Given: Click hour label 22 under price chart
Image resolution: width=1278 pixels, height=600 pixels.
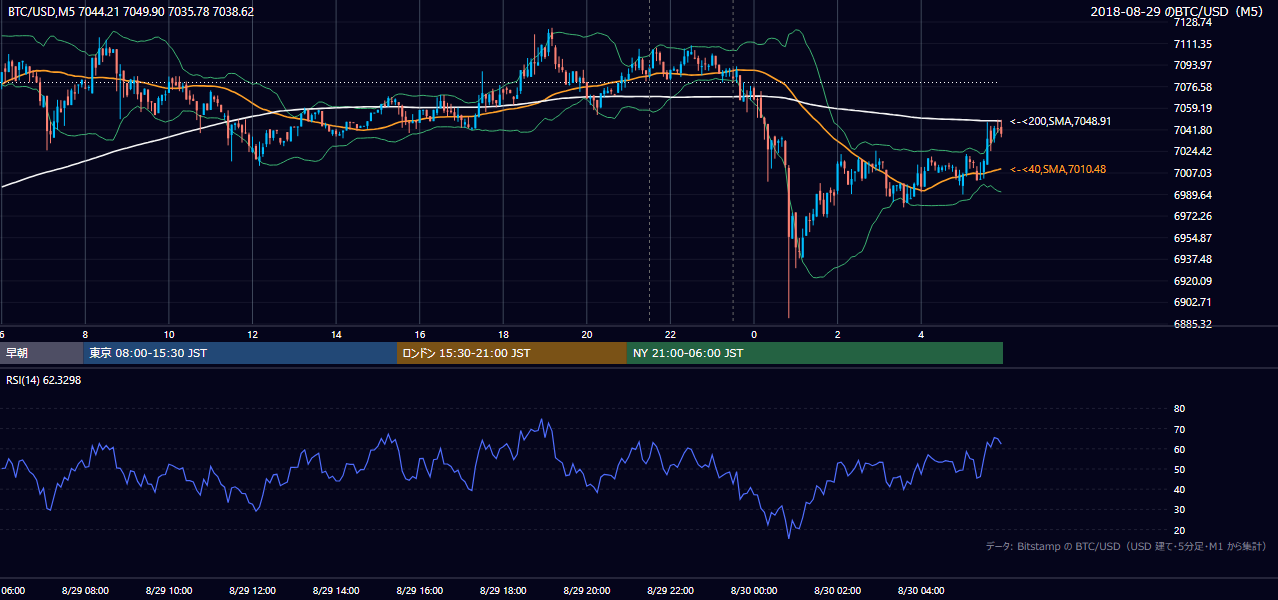Looking at the screenshot, I should (x=671, y=334).
